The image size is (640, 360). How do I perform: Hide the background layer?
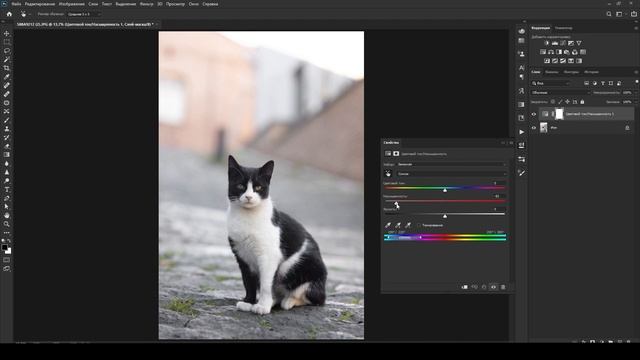pyautogui.click(x=533, y=128)
